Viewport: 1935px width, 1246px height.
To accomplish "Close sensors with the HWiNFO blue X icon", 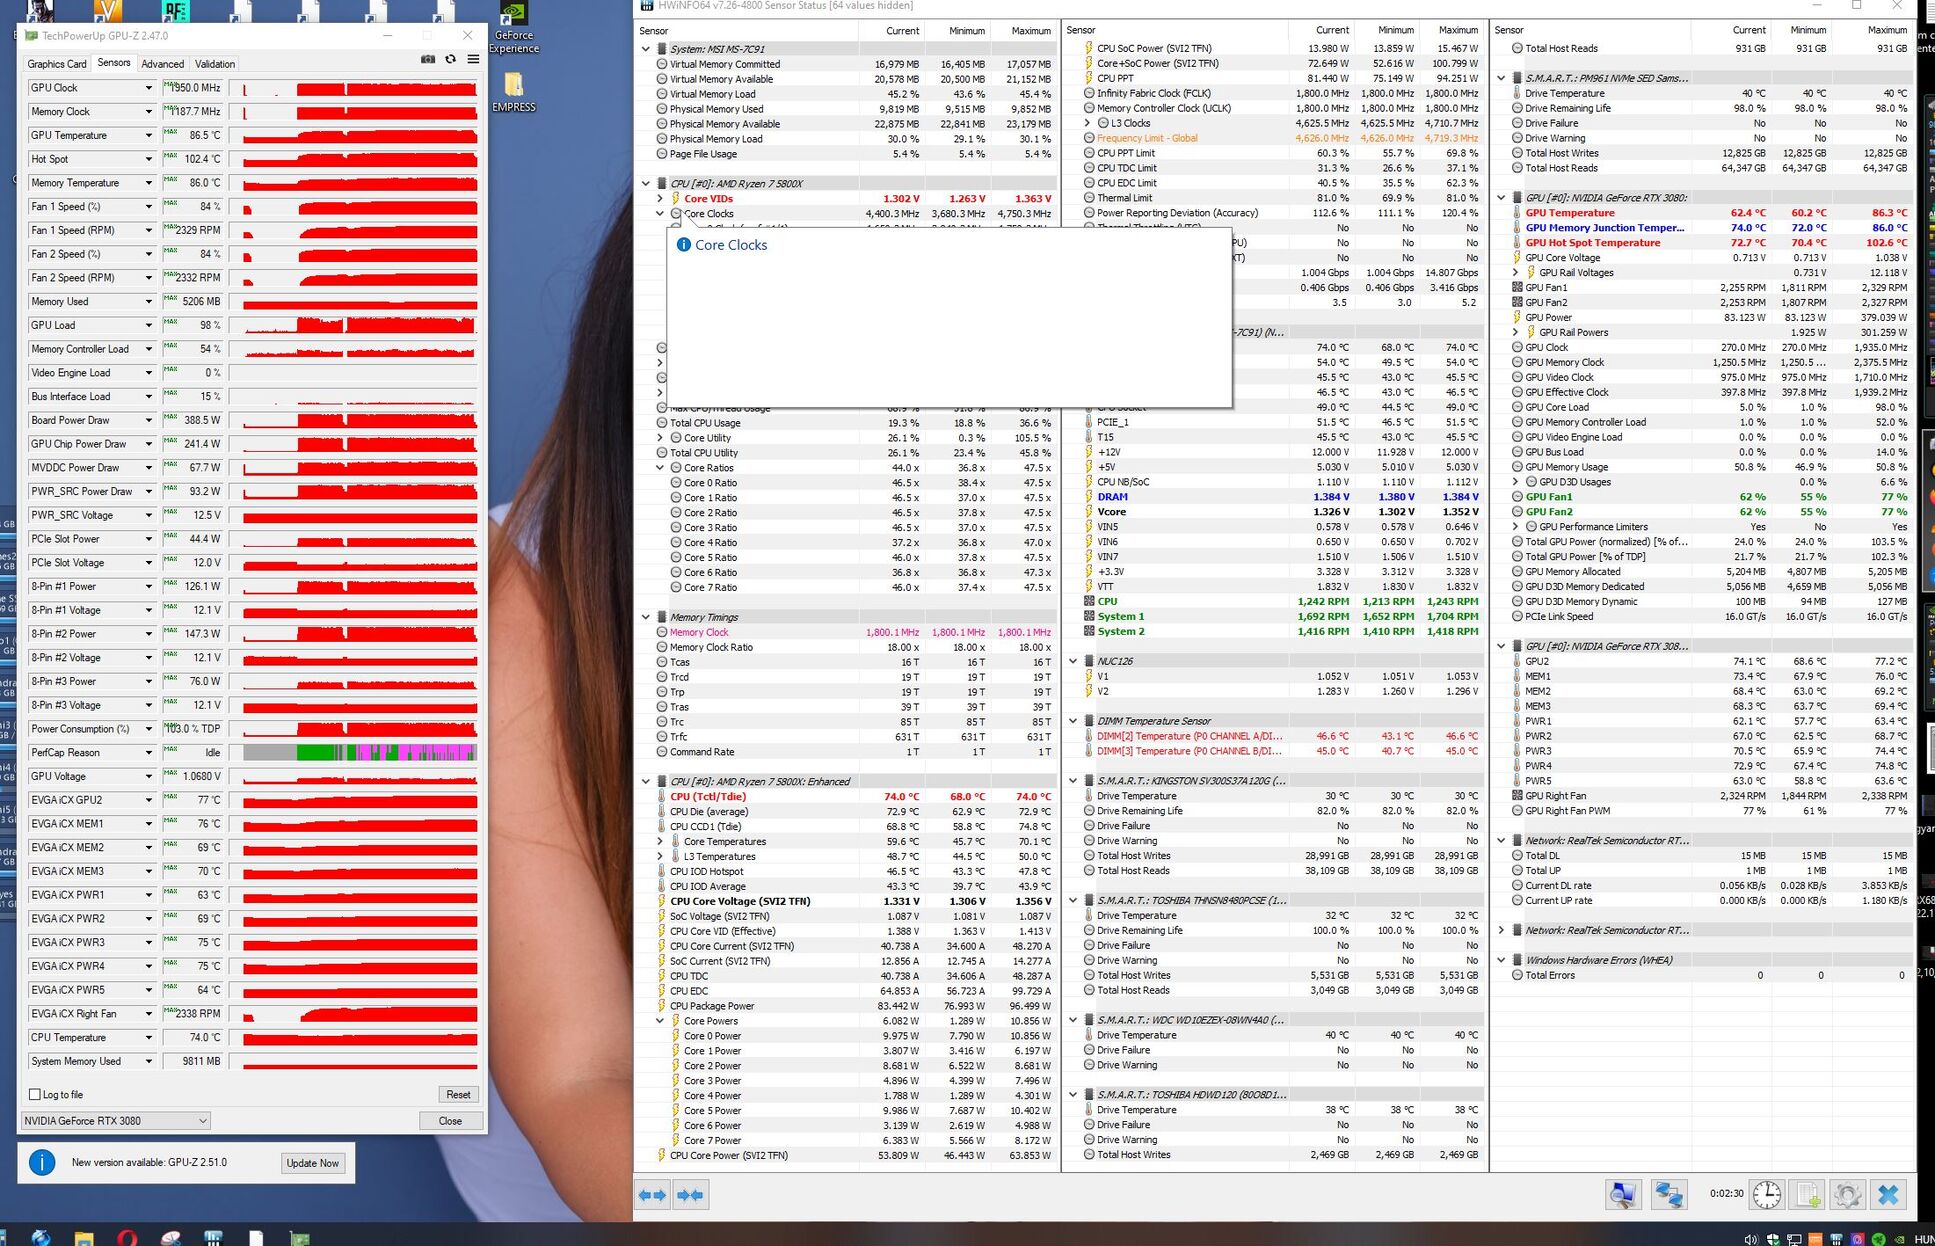I will click(x=1888, y=1194).
